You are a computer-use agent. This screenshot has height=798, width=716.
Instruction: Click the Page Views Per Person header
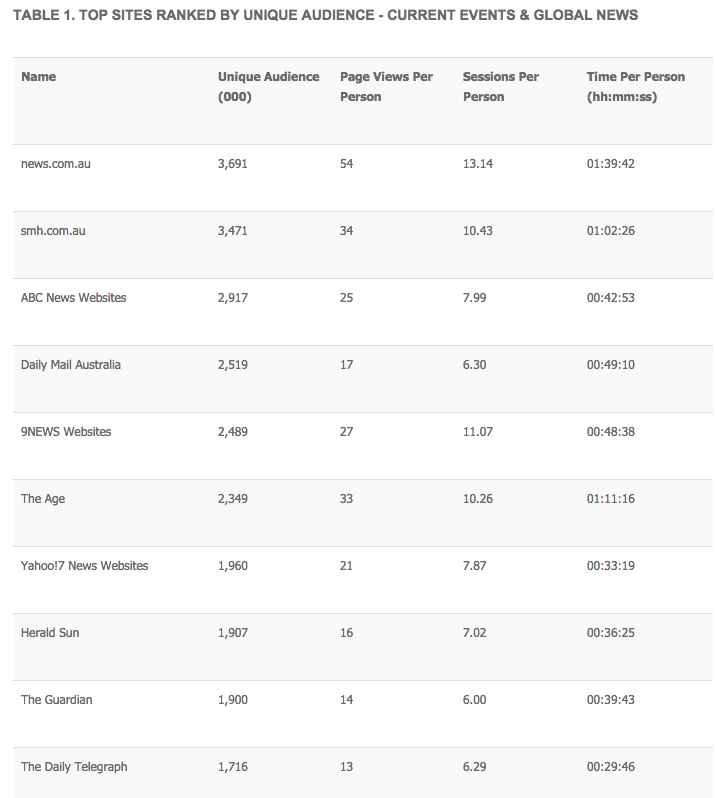[x=386, y=87]
